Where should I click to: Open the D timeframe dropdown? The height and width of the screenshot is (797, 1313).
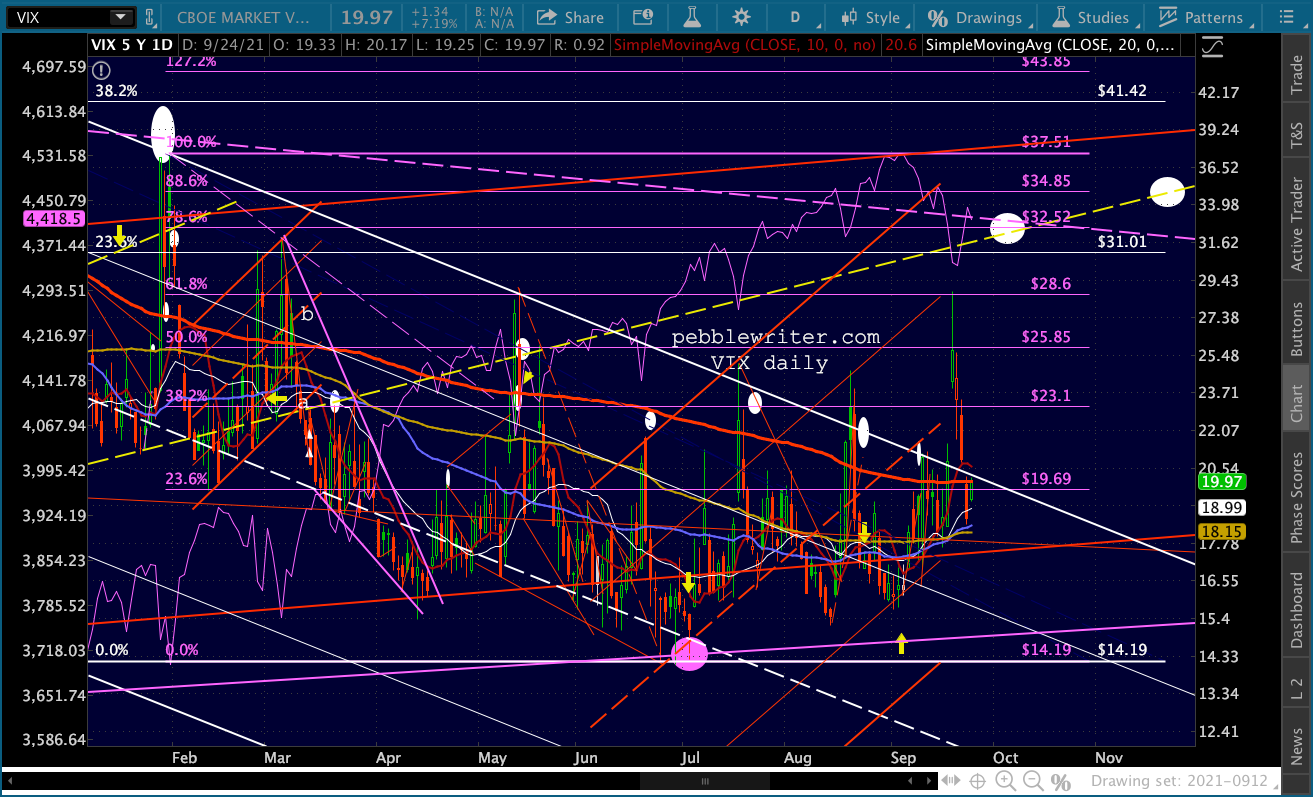pos(796,17)
